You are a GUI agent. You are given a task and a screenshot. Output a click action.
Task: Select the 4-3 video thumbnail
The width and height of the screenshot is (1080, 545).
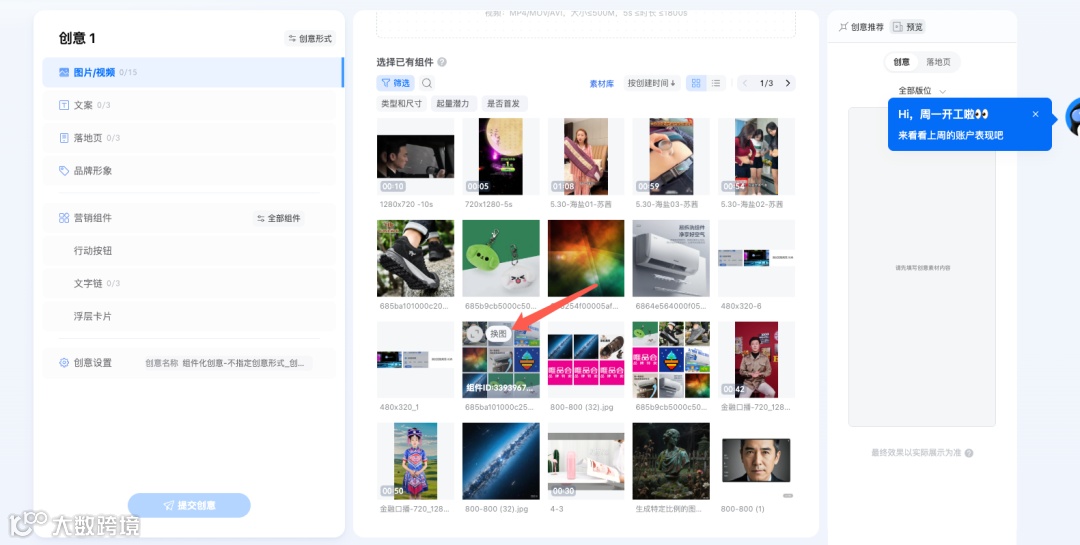coord(586,461)
